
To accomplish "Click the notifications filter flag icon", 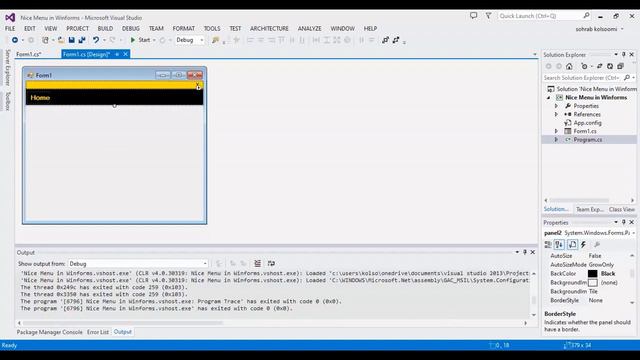I will tap(488, 16).
